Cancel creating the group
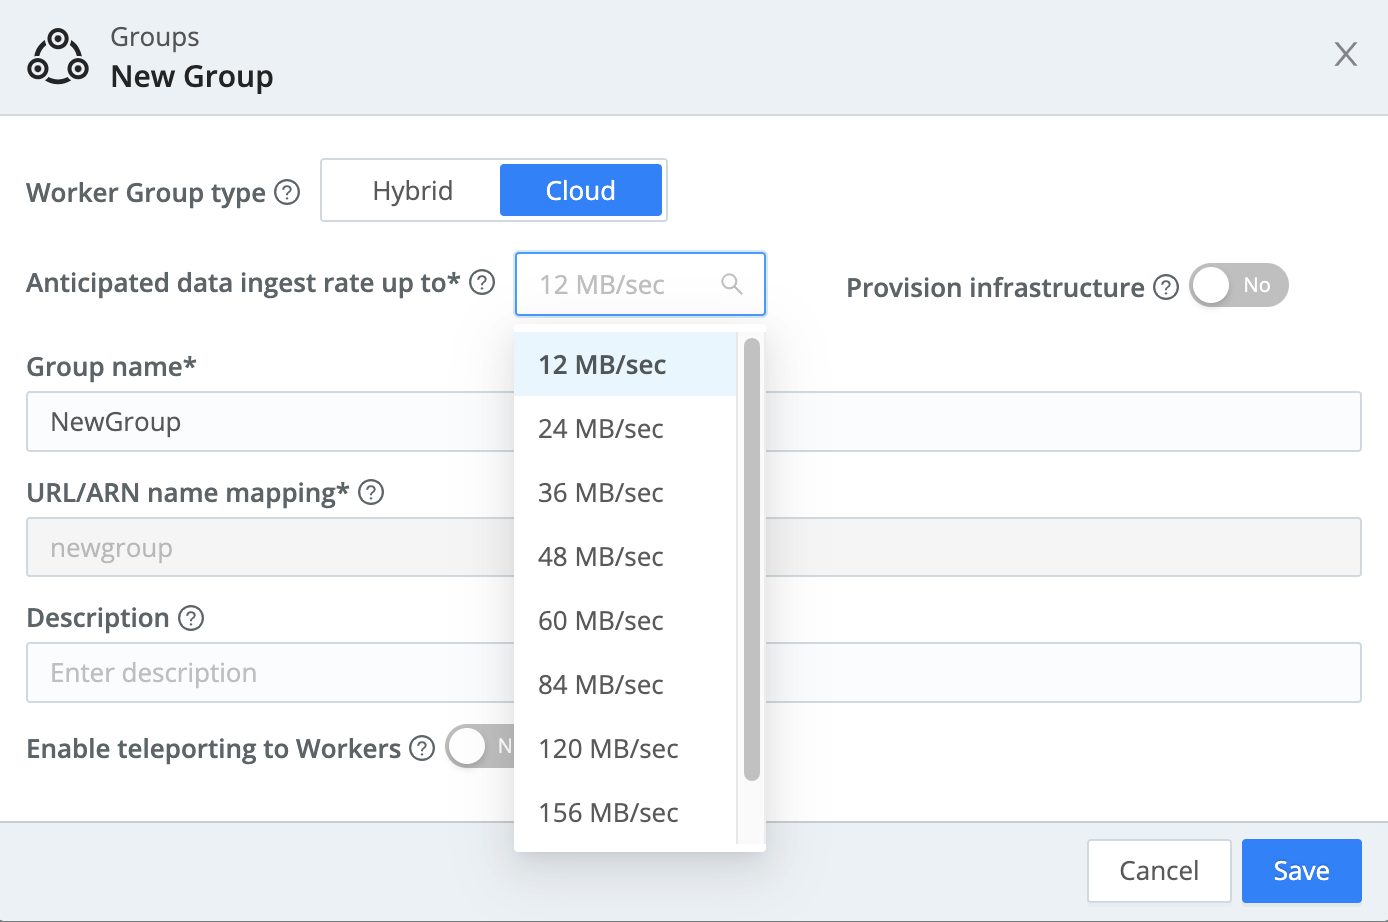This screenshot has height=922, width=1388. 1158,871
